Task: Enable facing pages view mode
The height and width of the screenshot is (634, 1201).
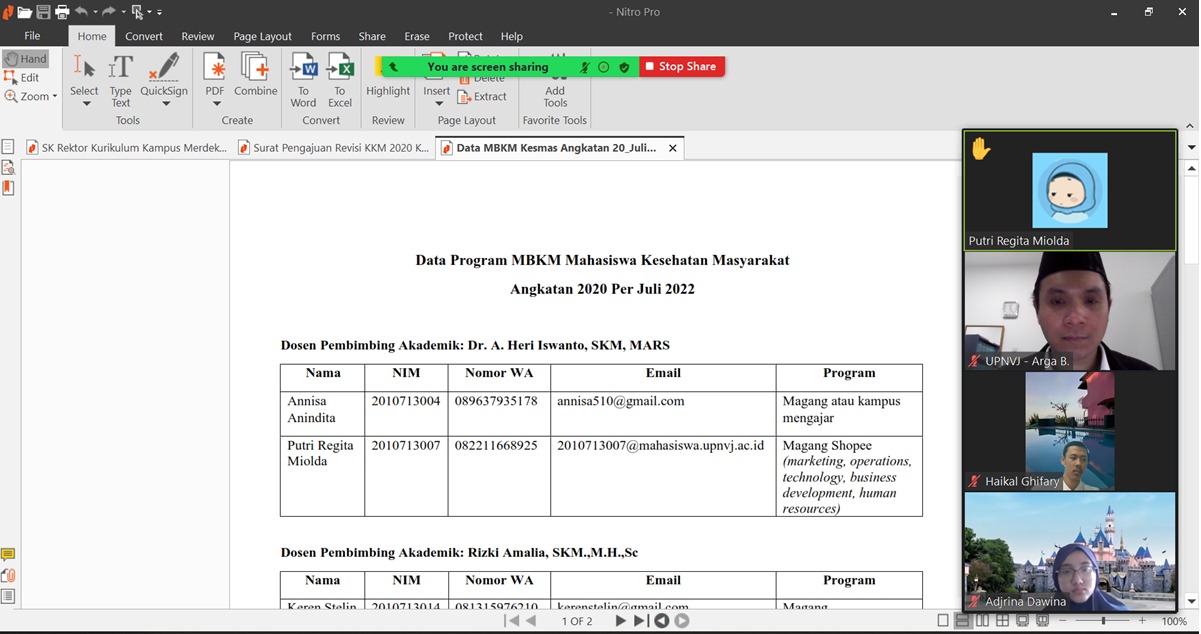Action: pos(981,621)
